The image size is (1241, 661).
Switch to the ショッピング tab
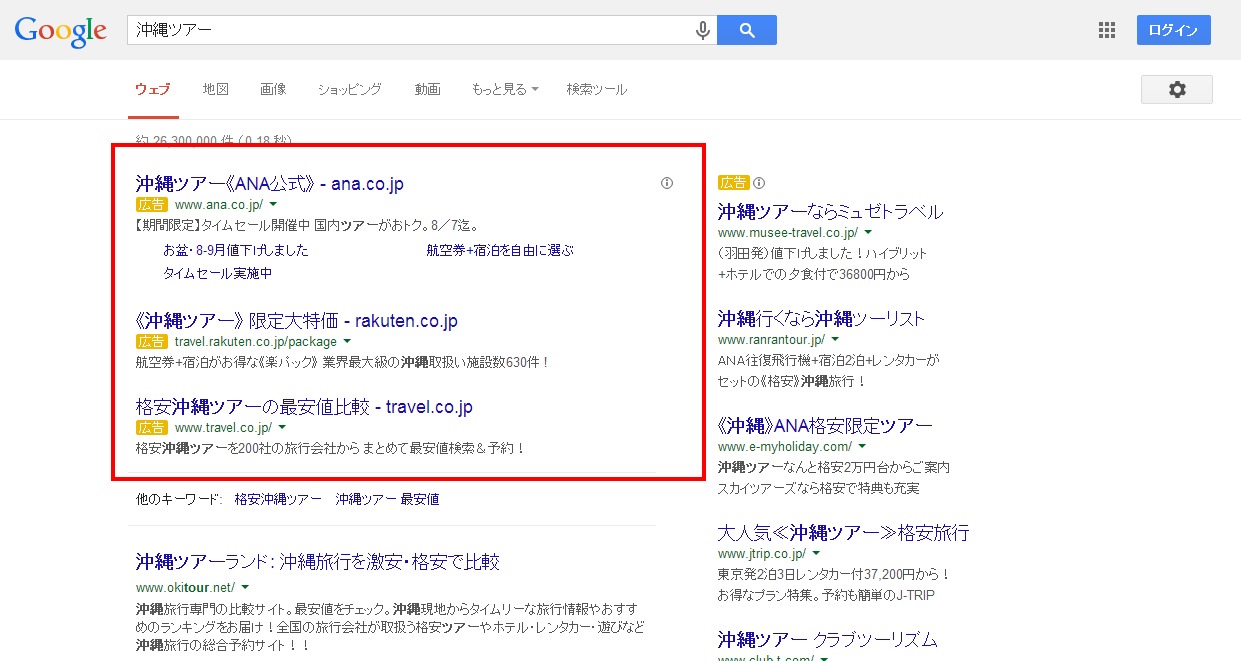350,89
